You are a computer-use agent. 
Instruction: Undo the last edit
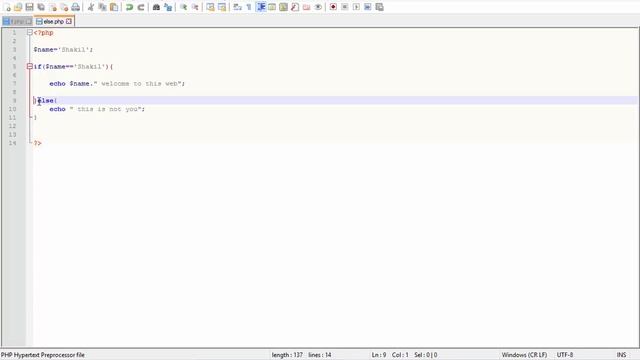[129, 7]
